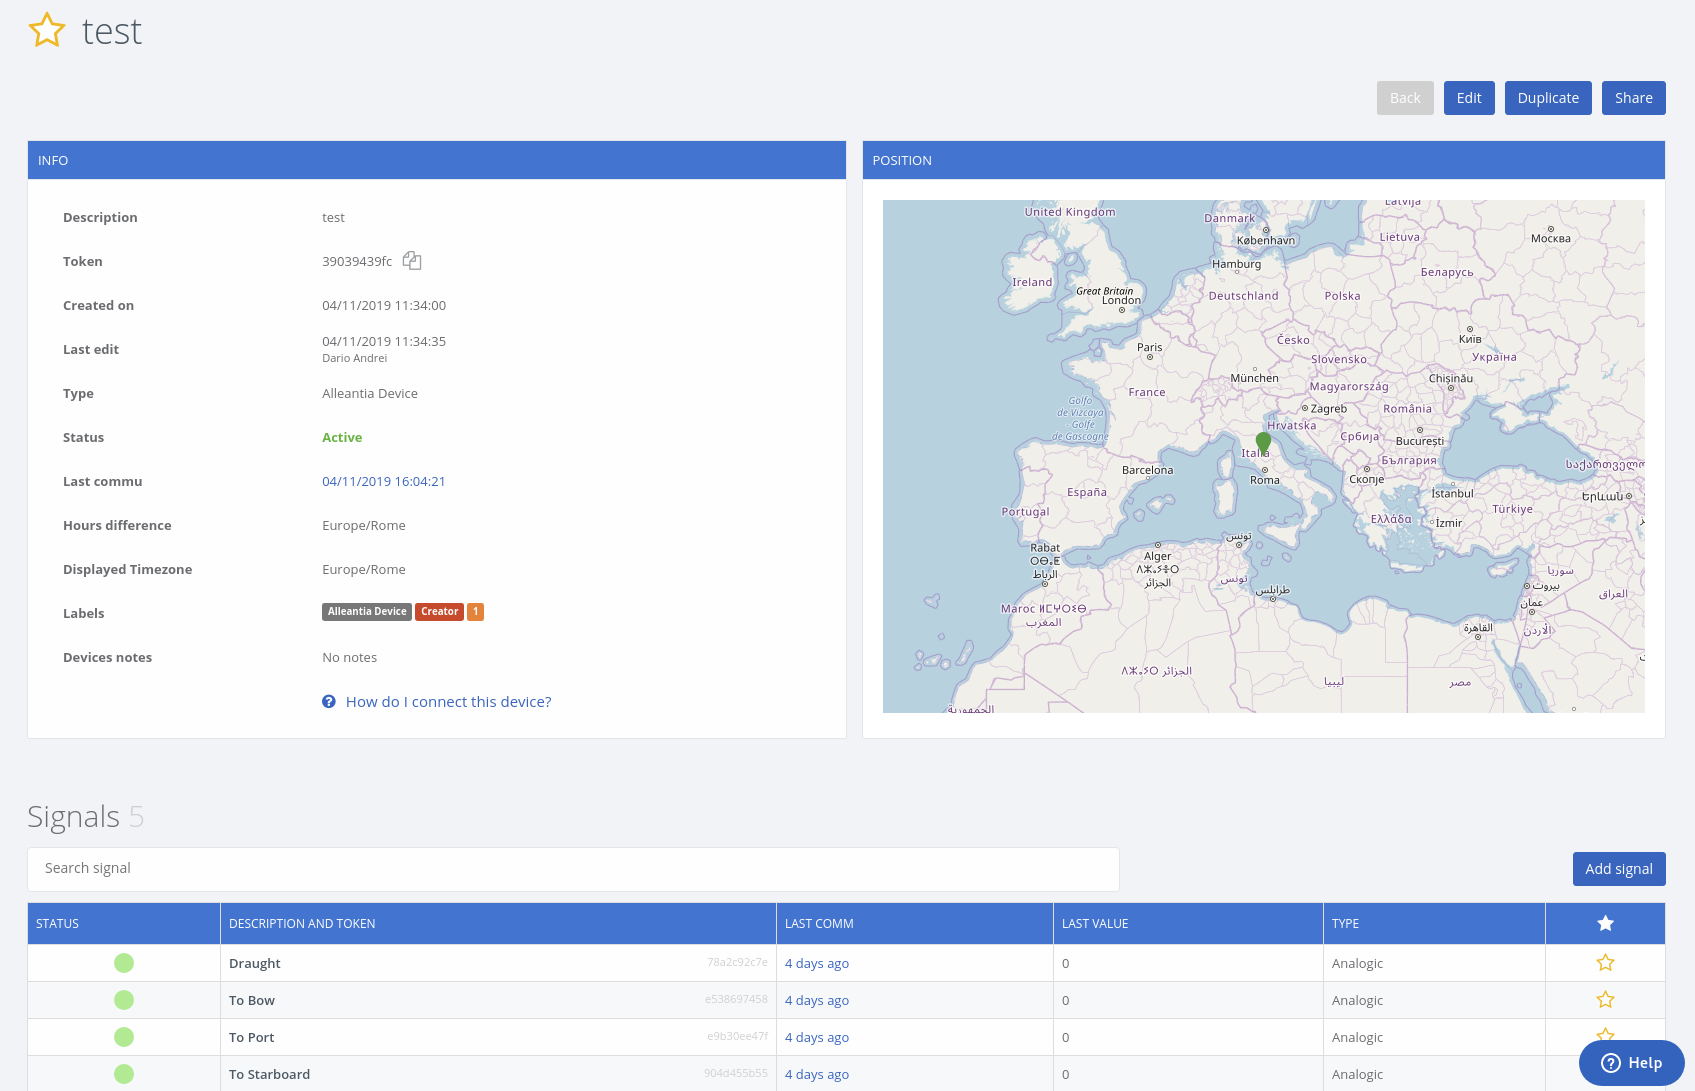The image size is (1695, 1091).
Task: Favorite the To Bow signal star
Action: pyautogui.click(x=1605, y=1000)
